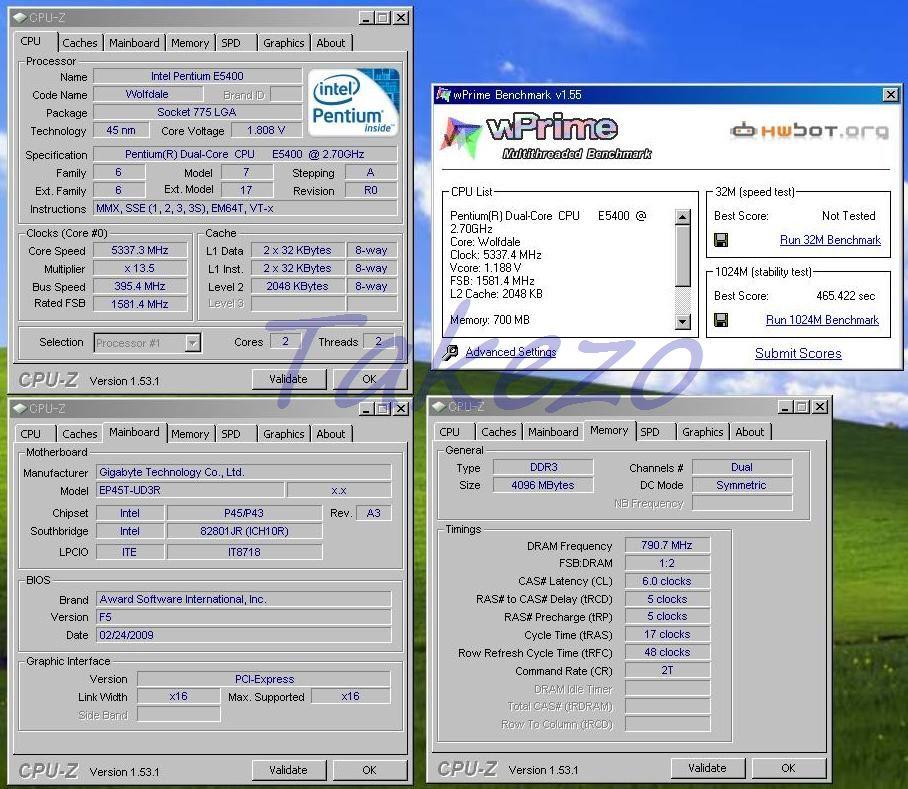
Task: Click the Multiplier value x 13.5
Action: click(x=140, y=268)
